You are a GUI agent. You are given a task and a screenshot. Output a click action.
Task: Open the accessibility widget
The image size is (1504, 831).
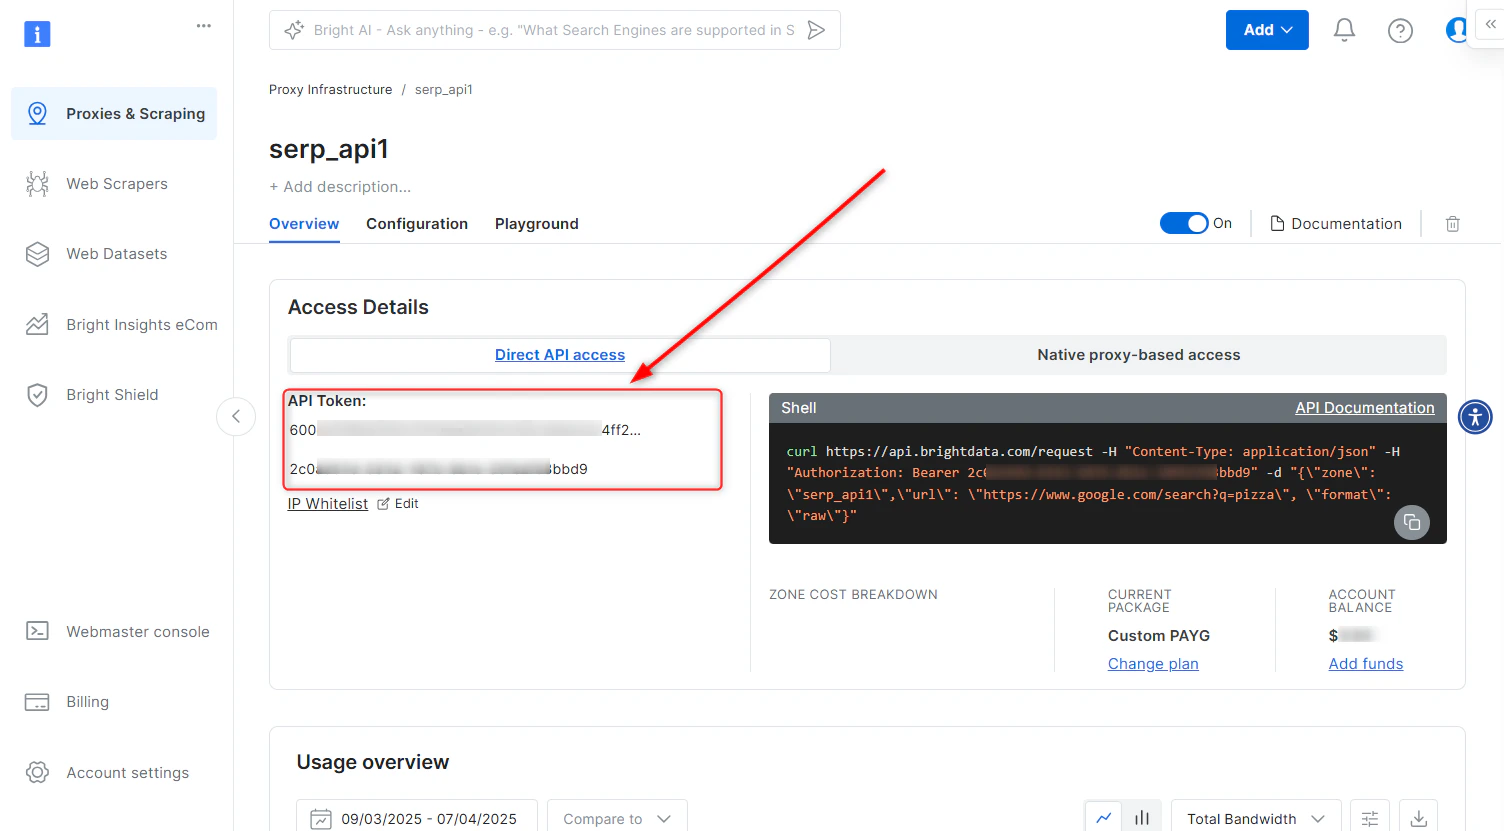1475,417
